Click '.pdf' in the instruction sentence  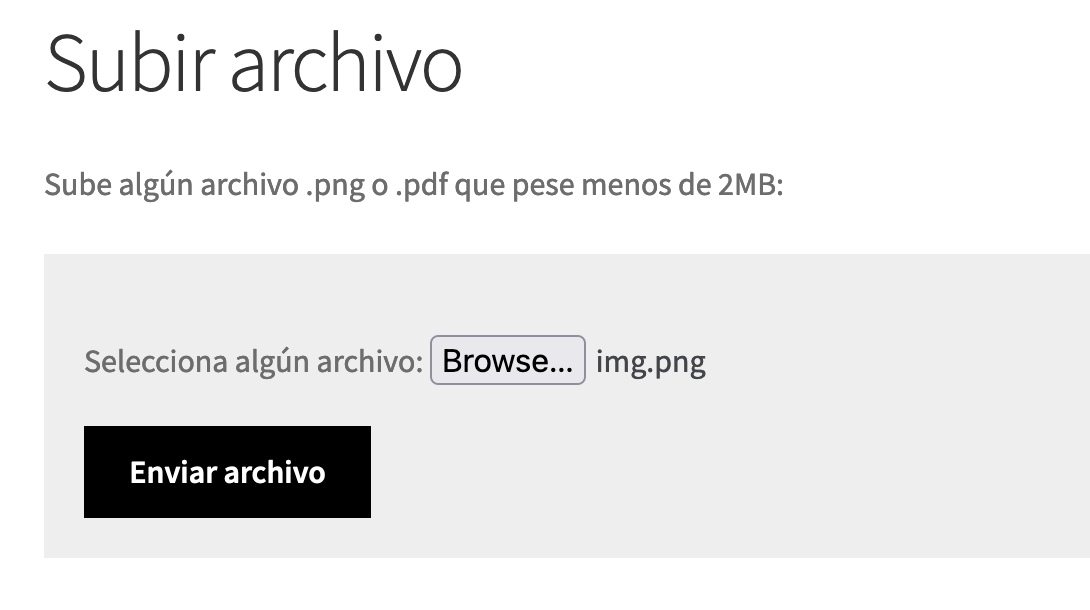coord(421,186)
